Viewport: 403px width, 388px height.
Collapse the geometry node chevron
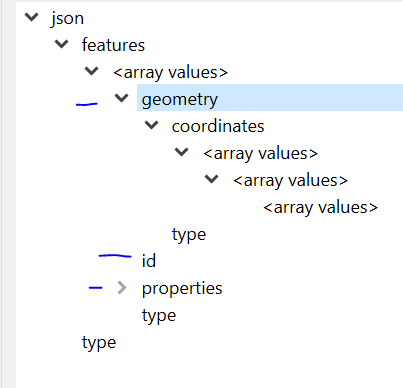(x=122, y=98)
